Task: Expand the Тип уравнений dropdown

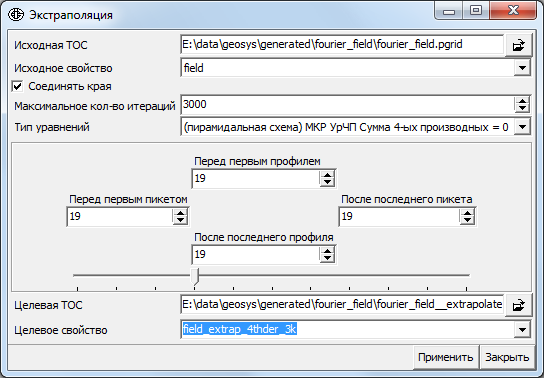Action: 522,127
